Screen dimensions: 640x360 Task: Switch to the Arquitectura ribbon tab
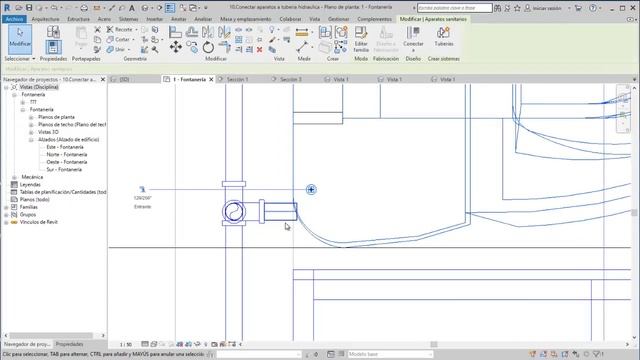(x=46, y=19)
